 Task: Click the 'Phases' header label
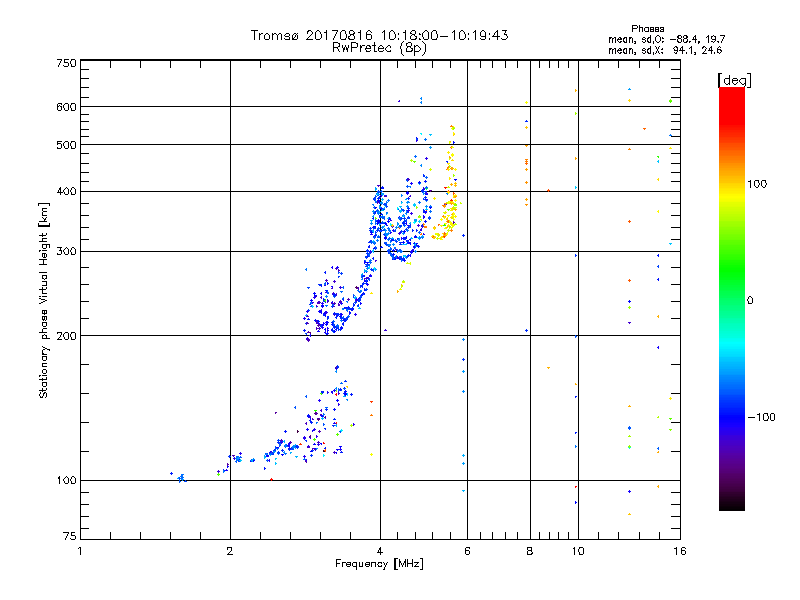pos(647,29)
